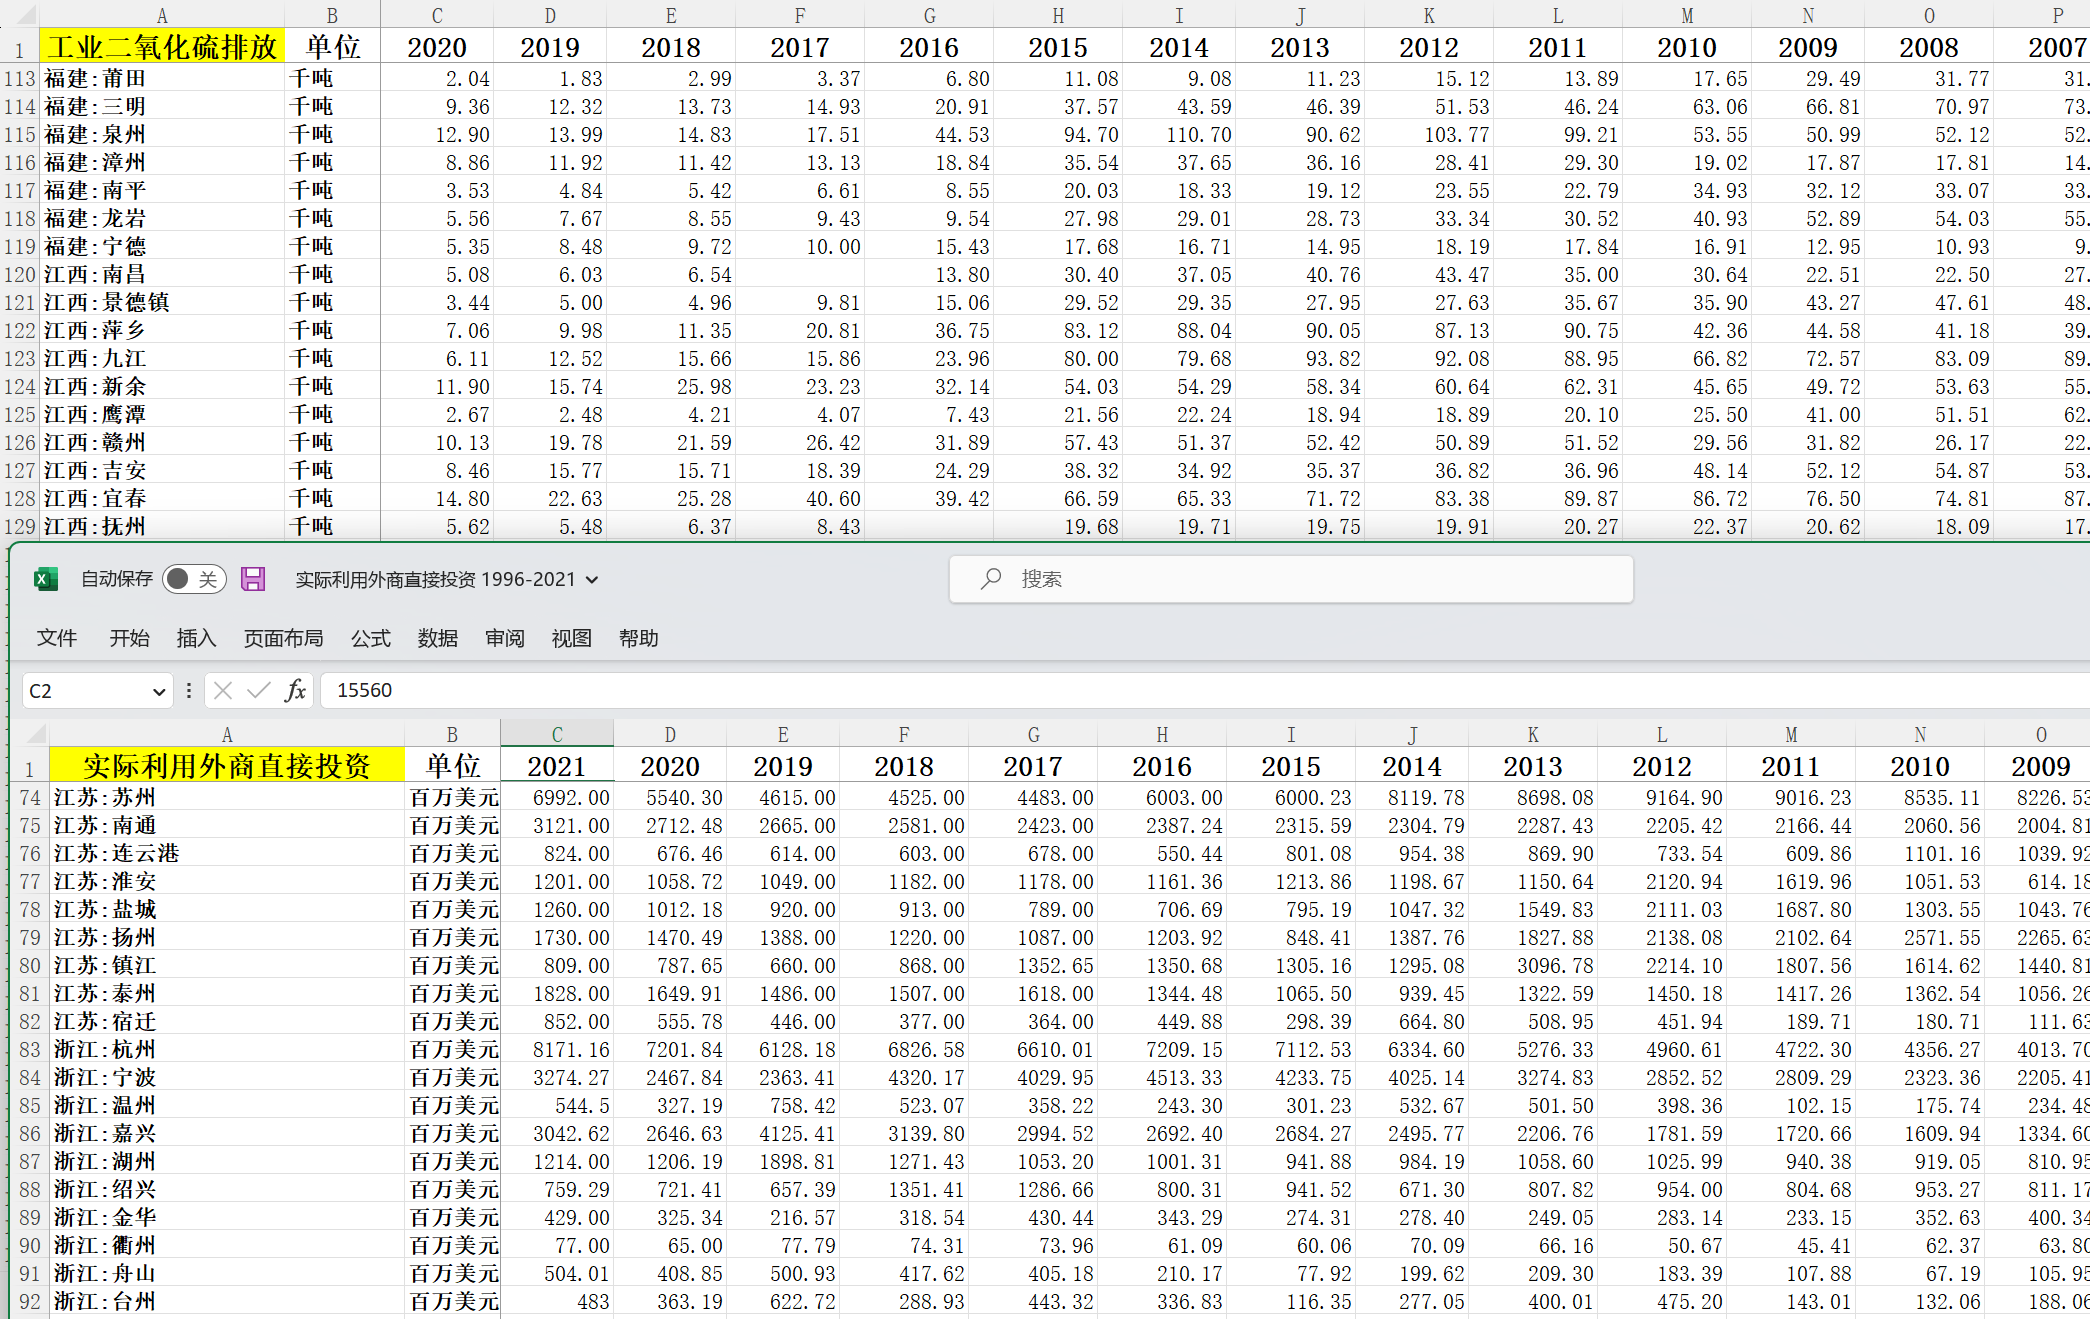The height and width of the screenshot is (1319, 2090).
Task: Open the 公式 Formulas tab
Action: [x=370, y=638]
